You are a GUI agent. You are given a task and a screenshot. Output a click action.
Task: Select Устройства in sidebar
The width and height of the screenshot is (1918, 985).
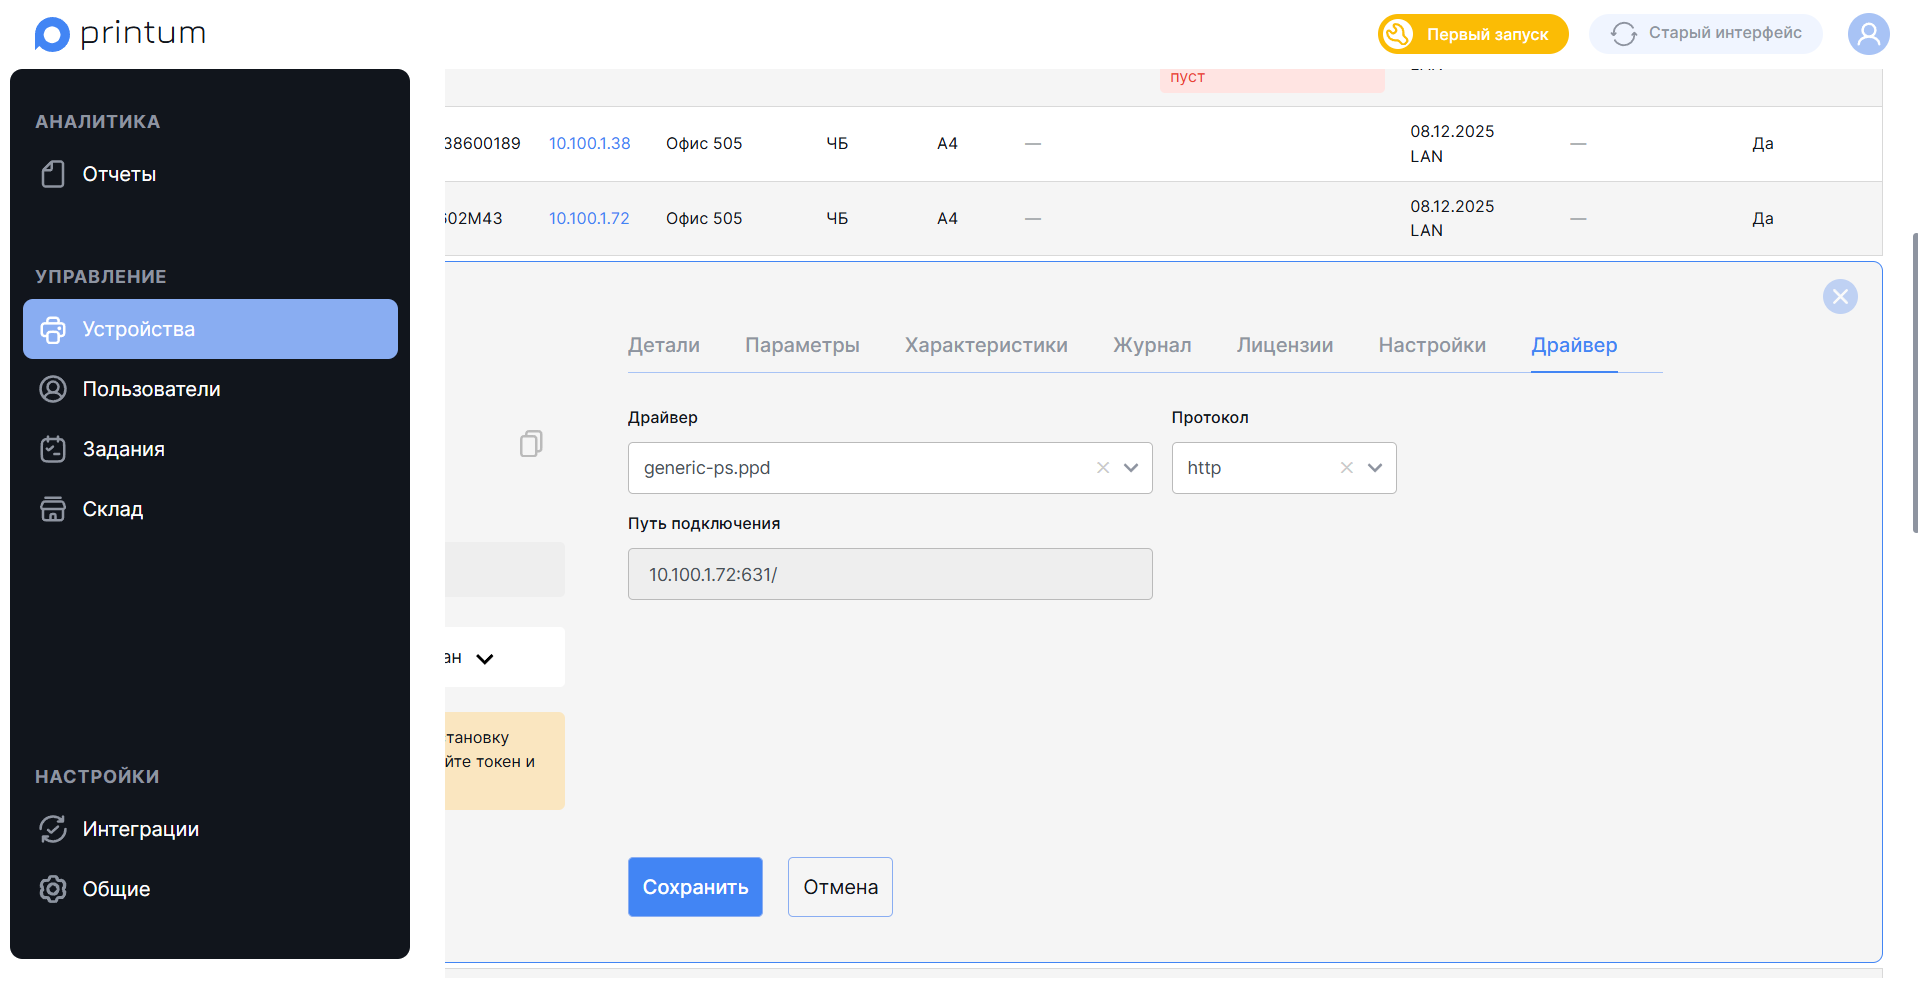click(210, 329)
